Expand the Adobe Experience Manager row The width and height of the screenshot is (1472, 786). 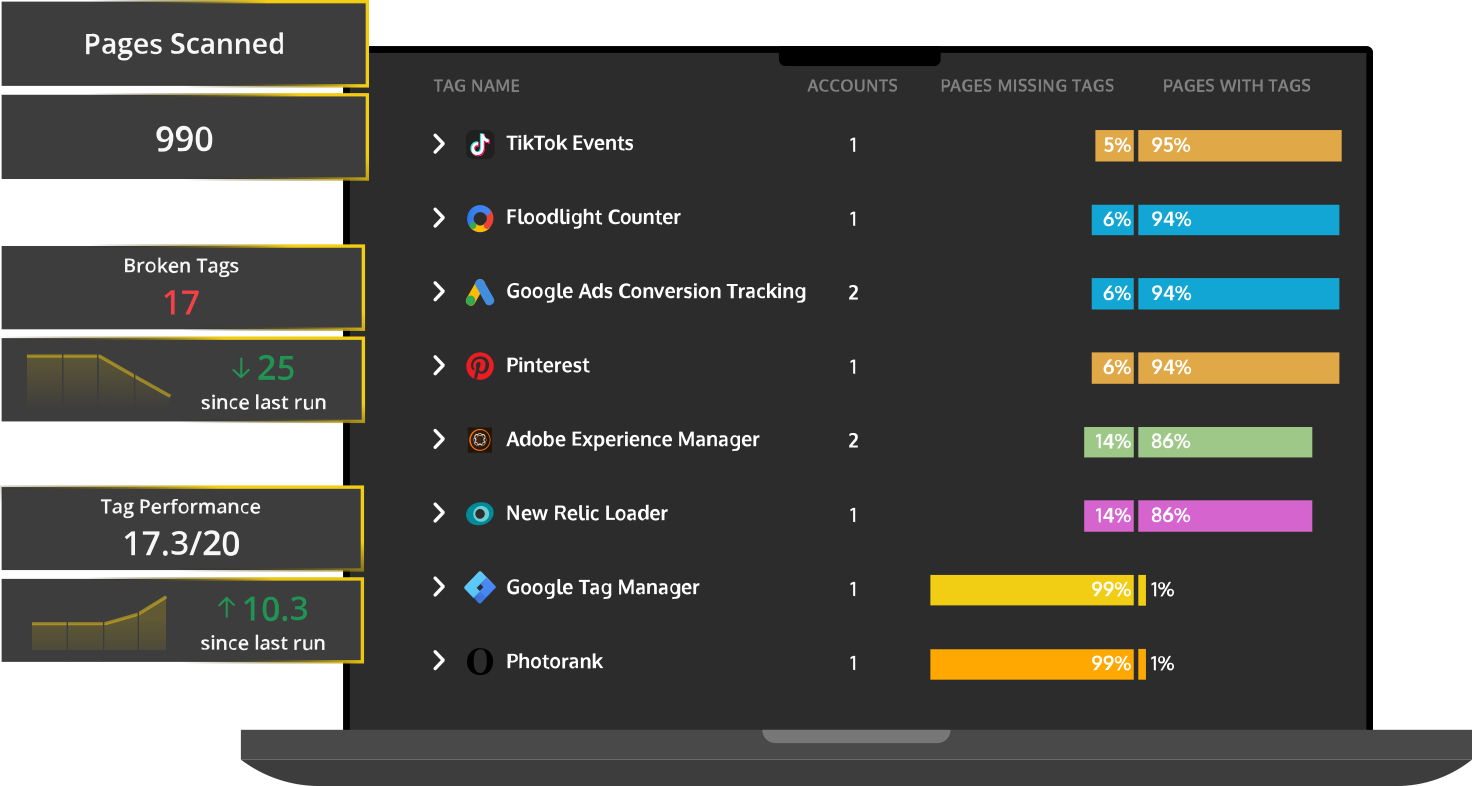[x=438, y=440]
